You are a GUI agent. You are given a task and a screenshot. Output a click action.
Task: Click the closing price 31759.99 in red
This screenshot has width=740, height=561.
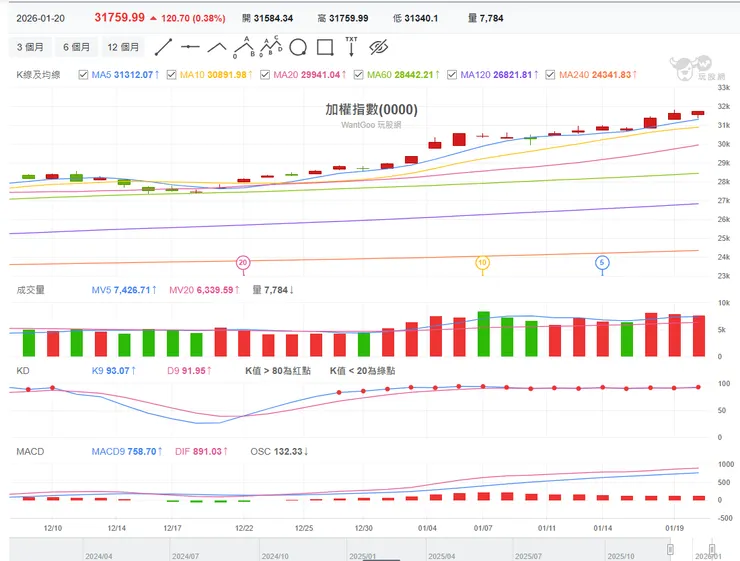click(x=119, y=17)
